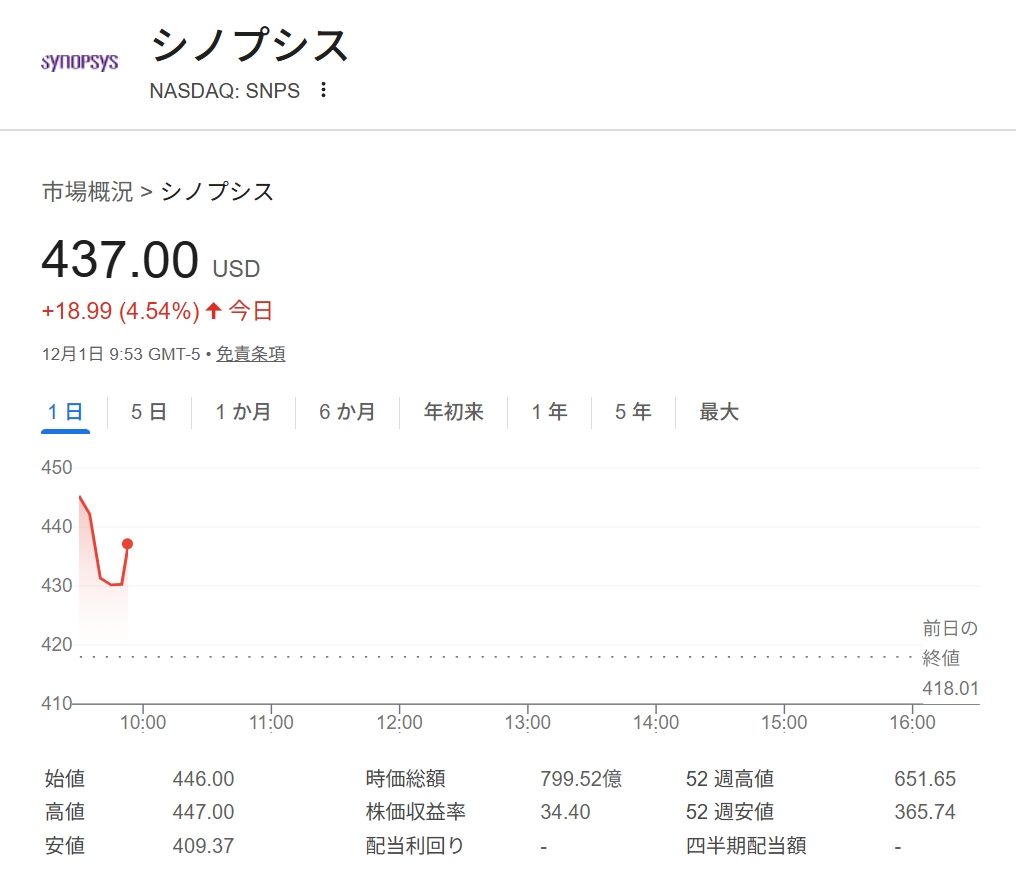1016x885 pixels.
Task: Click the 高値 value 447.00
Action: coord(203,812)
